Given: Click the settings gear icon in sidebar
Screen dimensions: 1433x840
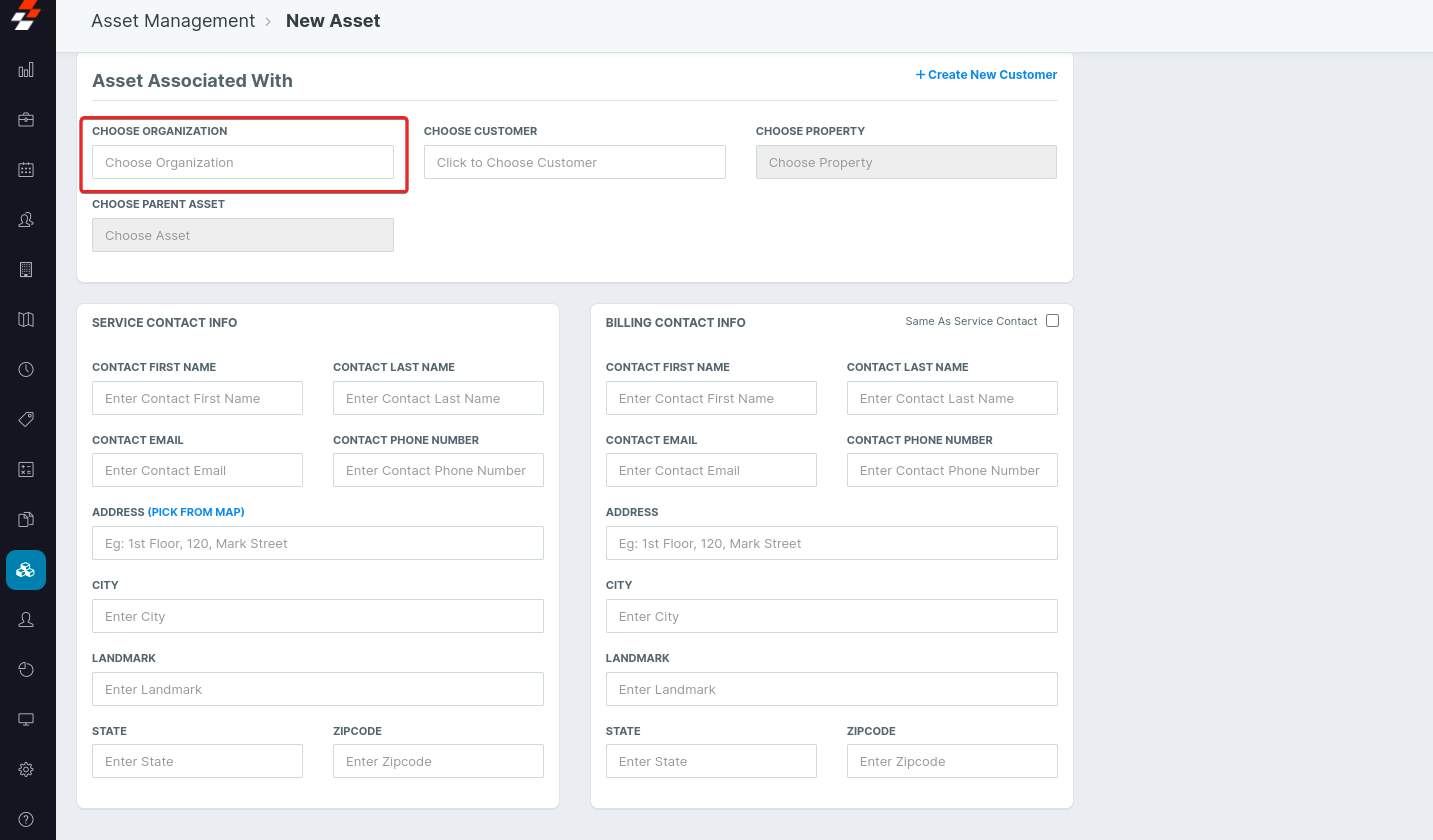Looking at the screenshot, I should (x=26, y=769).
